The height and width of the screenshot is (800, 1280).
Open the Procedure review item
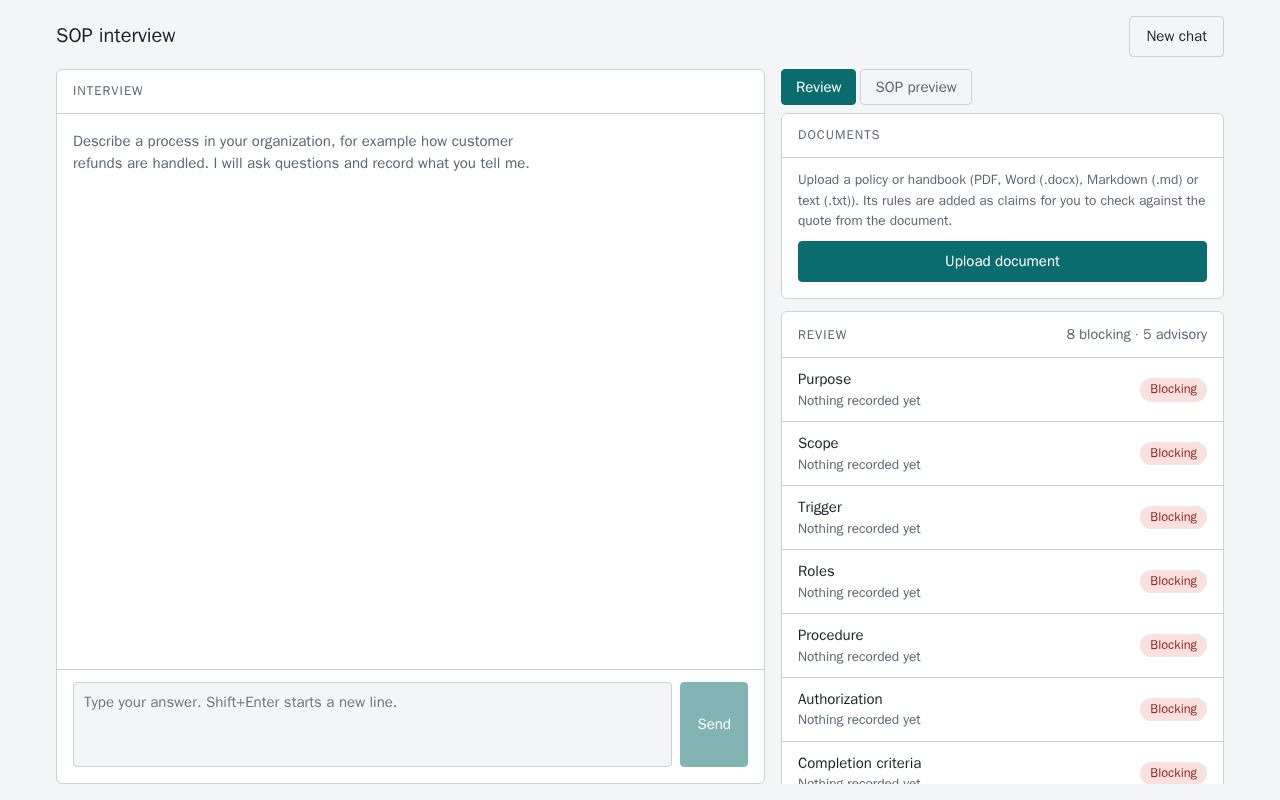(x=1002, y=646)
